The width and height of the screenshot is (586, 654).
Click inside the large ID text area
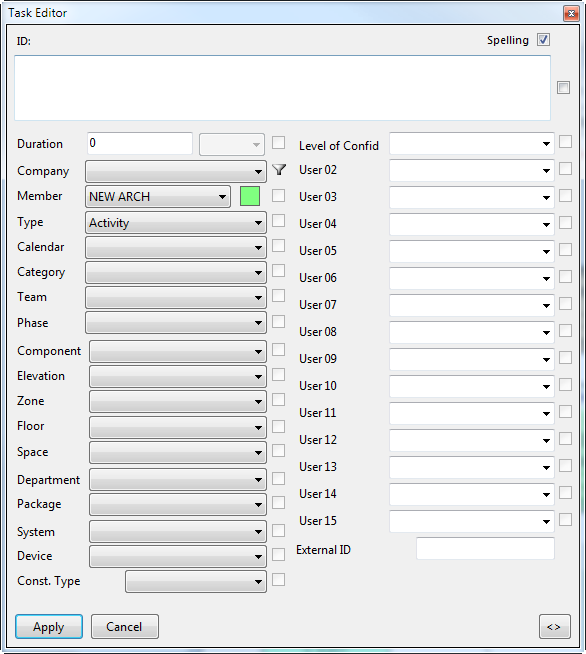pos(282,88)
